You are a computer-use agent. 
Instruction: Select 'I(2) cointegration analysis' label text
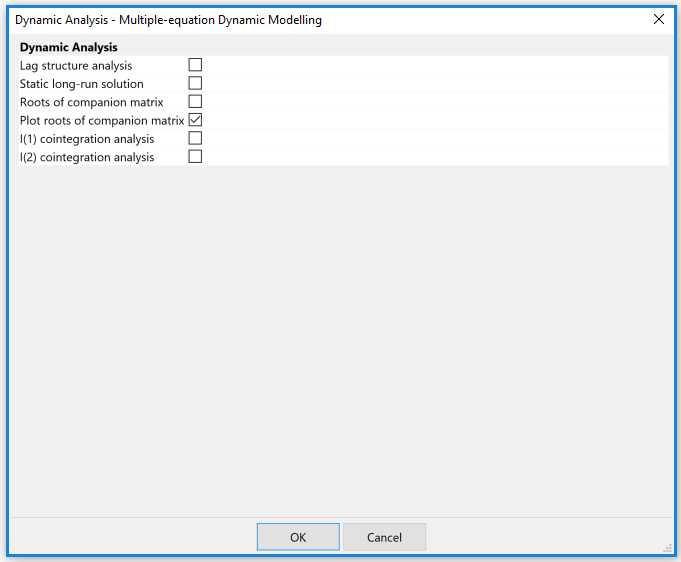(87, 157)
